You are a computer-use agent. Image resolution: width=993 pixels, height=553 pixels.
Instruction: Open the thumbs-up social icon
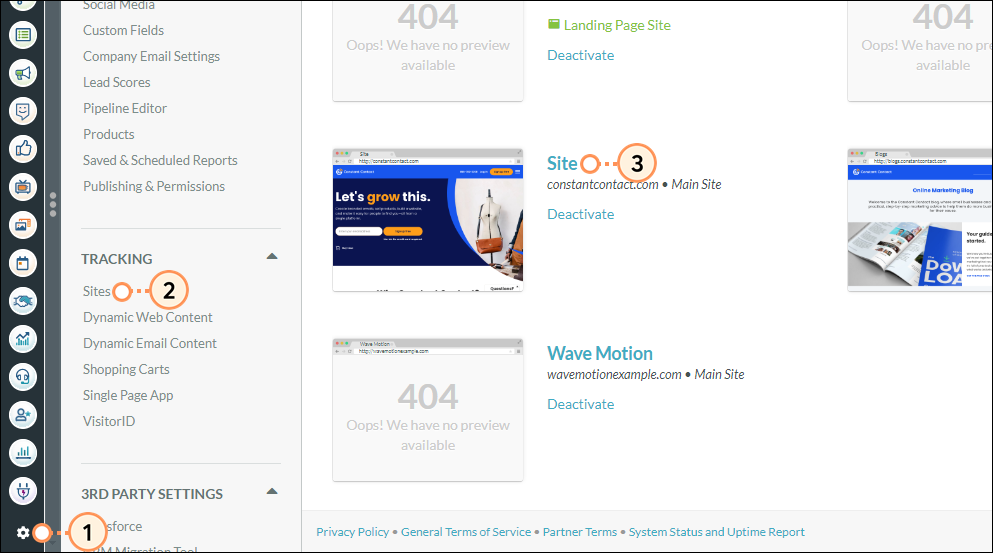click(x=23, y=149)
